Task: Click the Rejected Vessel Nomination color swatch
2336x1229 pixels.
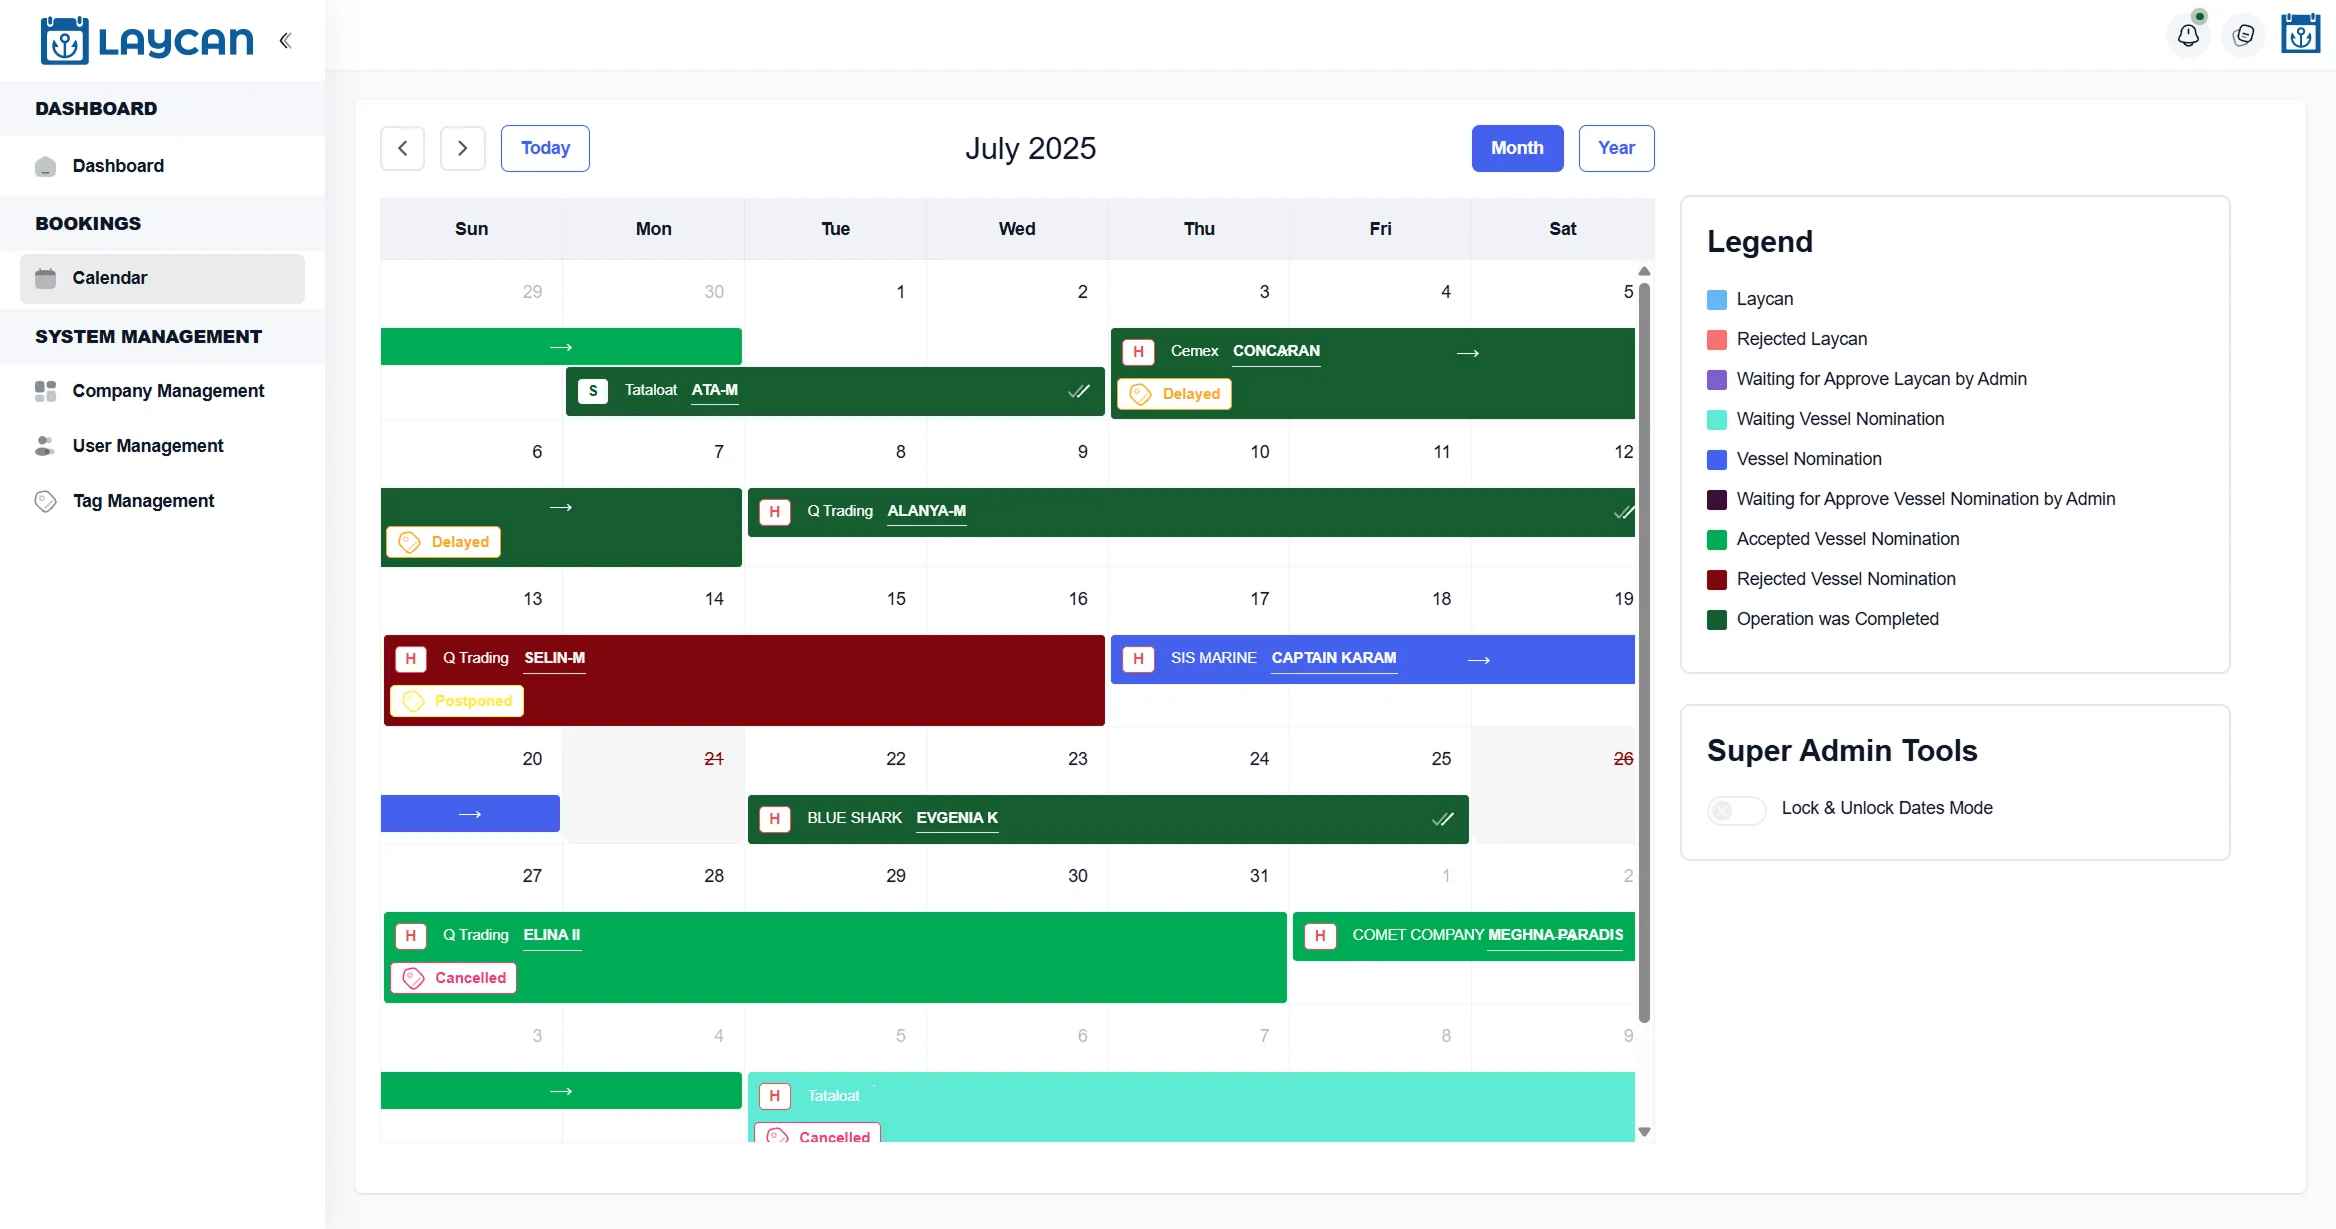Action: pyautogui.click(x=1717, y=580)
